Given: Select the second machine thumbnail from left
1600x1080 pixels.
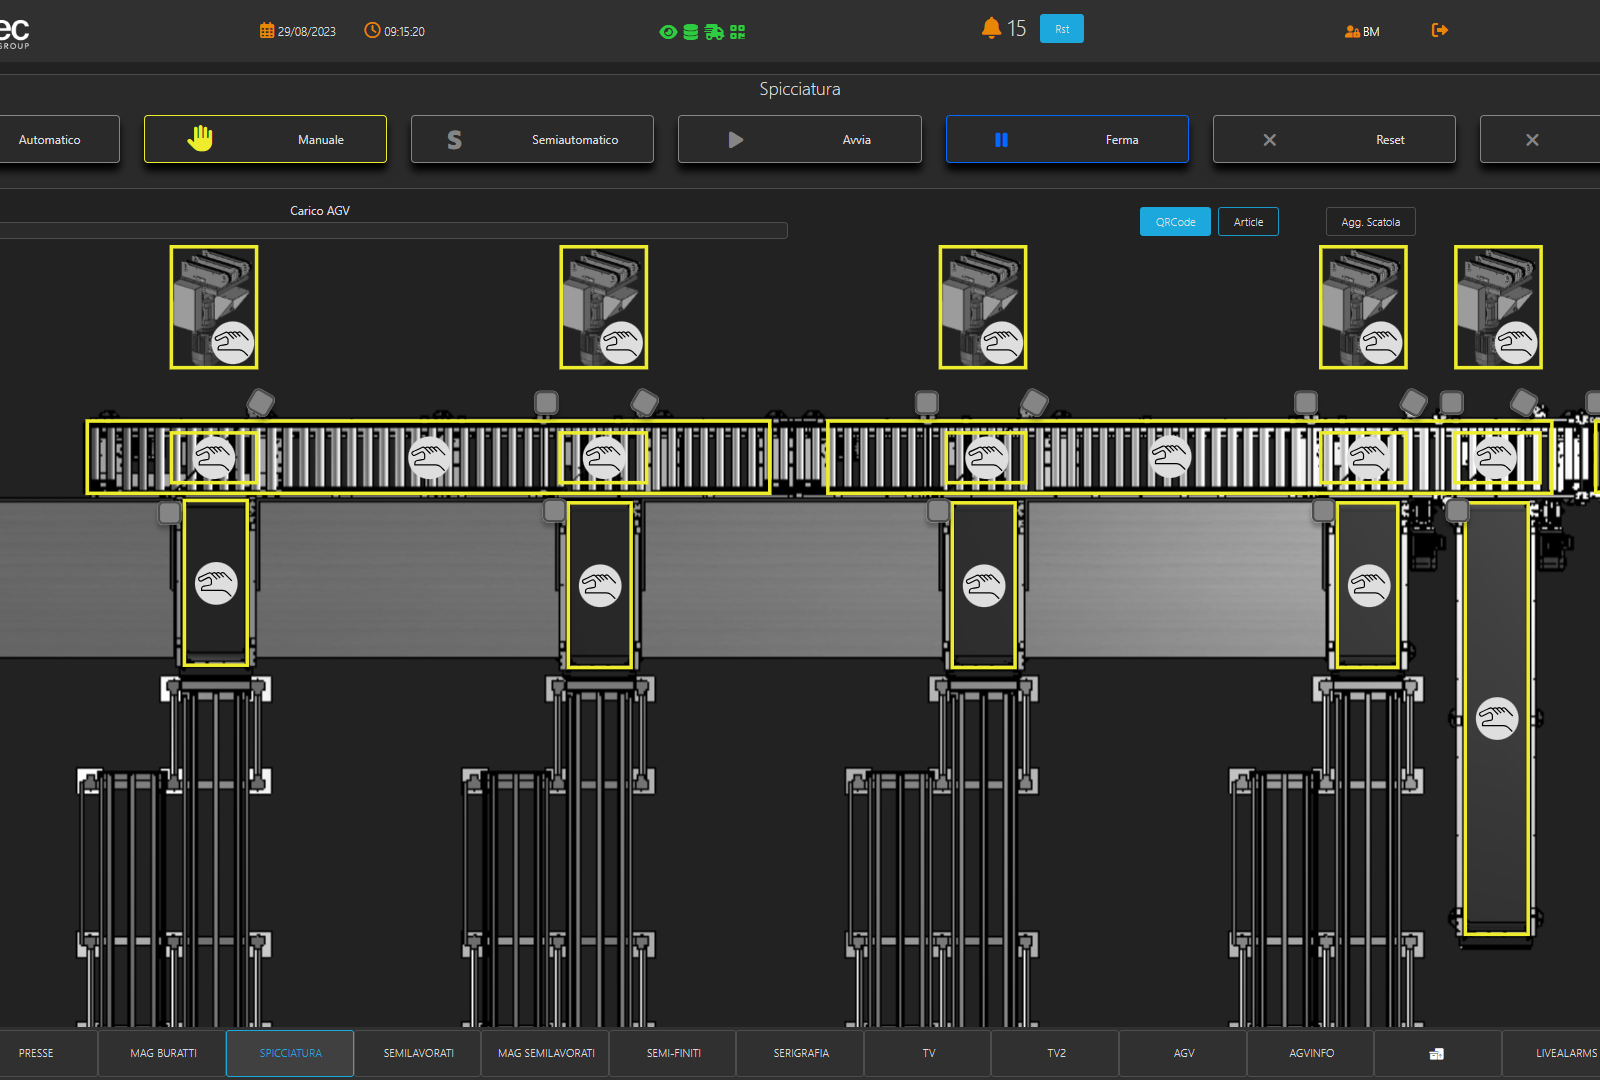Looking at the screenshot, I should point(604,307).
